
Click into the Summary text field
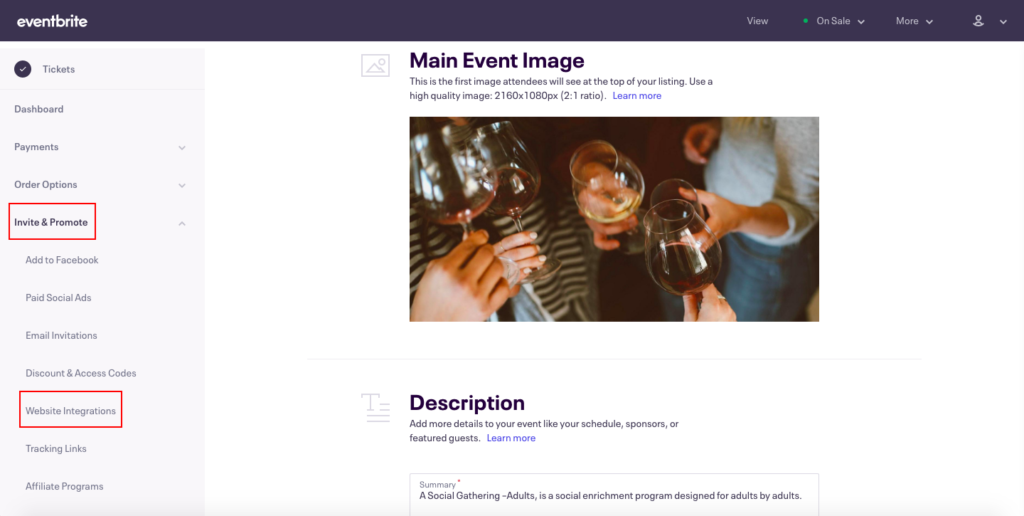pyautogui.click(x=614, y=494)
